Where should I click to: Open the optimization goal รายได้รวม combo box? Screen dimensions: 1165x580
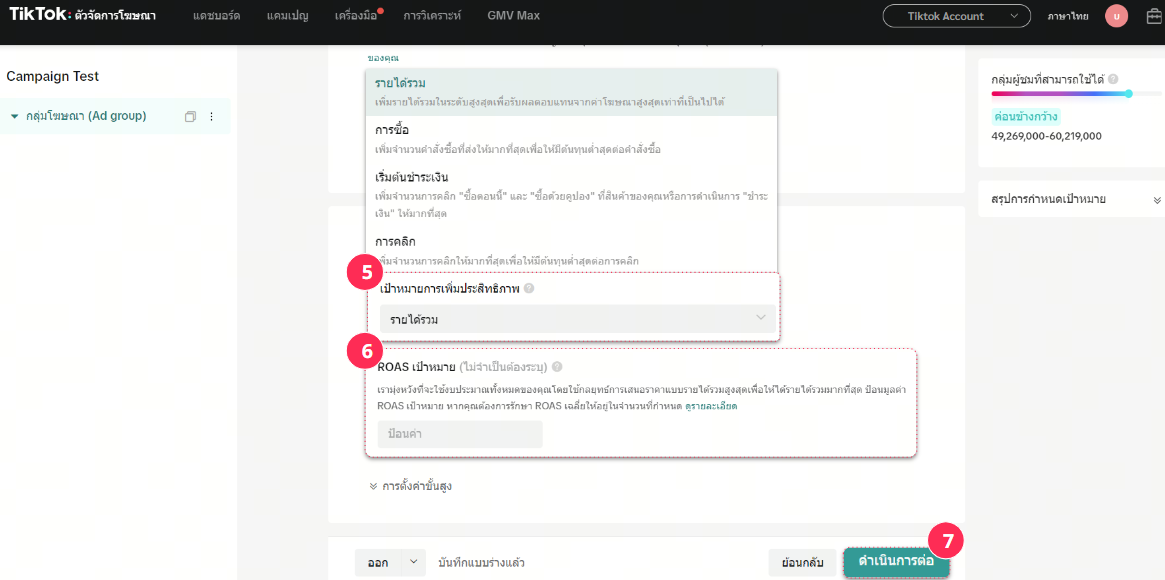point(577,319)
